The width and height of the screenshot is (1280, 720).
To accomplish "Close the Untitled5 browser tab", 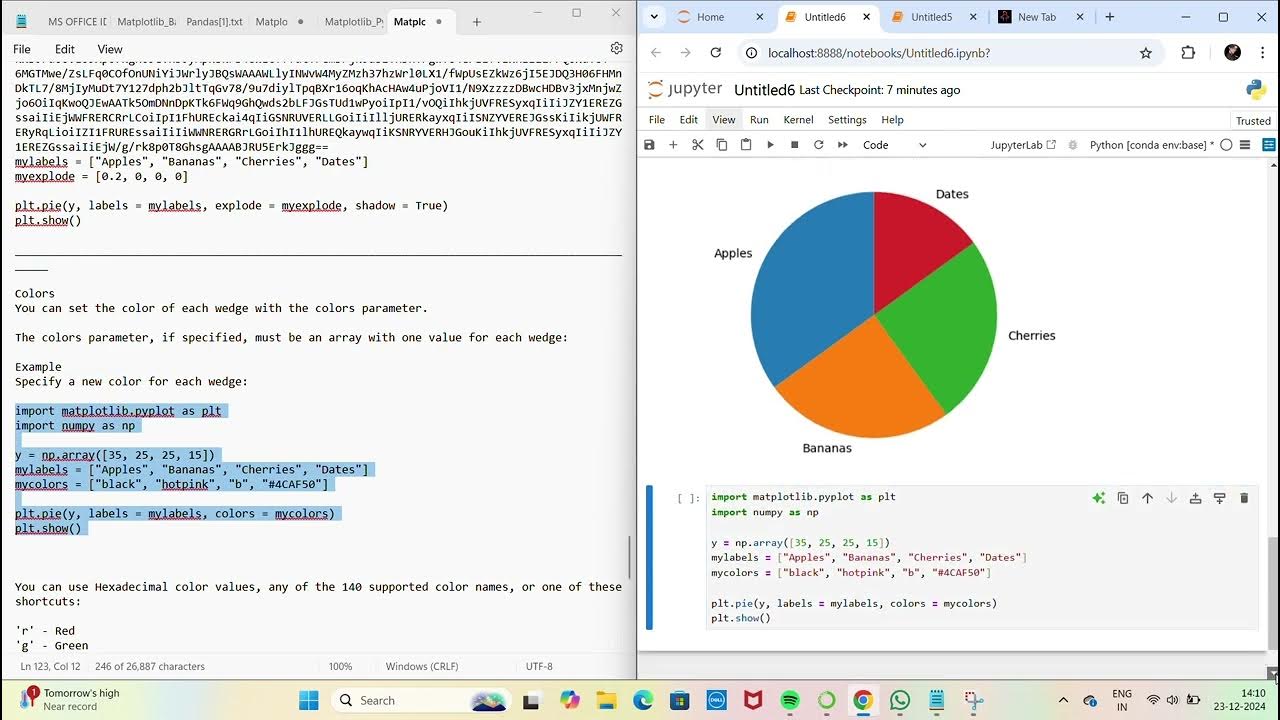I will (973, 17).
